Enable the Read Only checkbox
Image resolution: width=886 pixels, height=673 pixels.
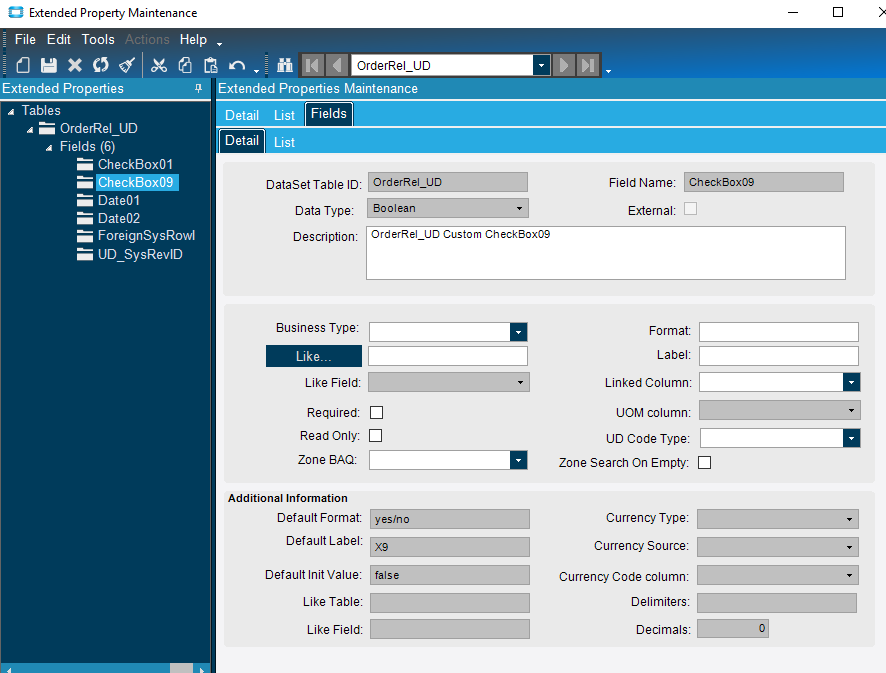click(375, 436)
